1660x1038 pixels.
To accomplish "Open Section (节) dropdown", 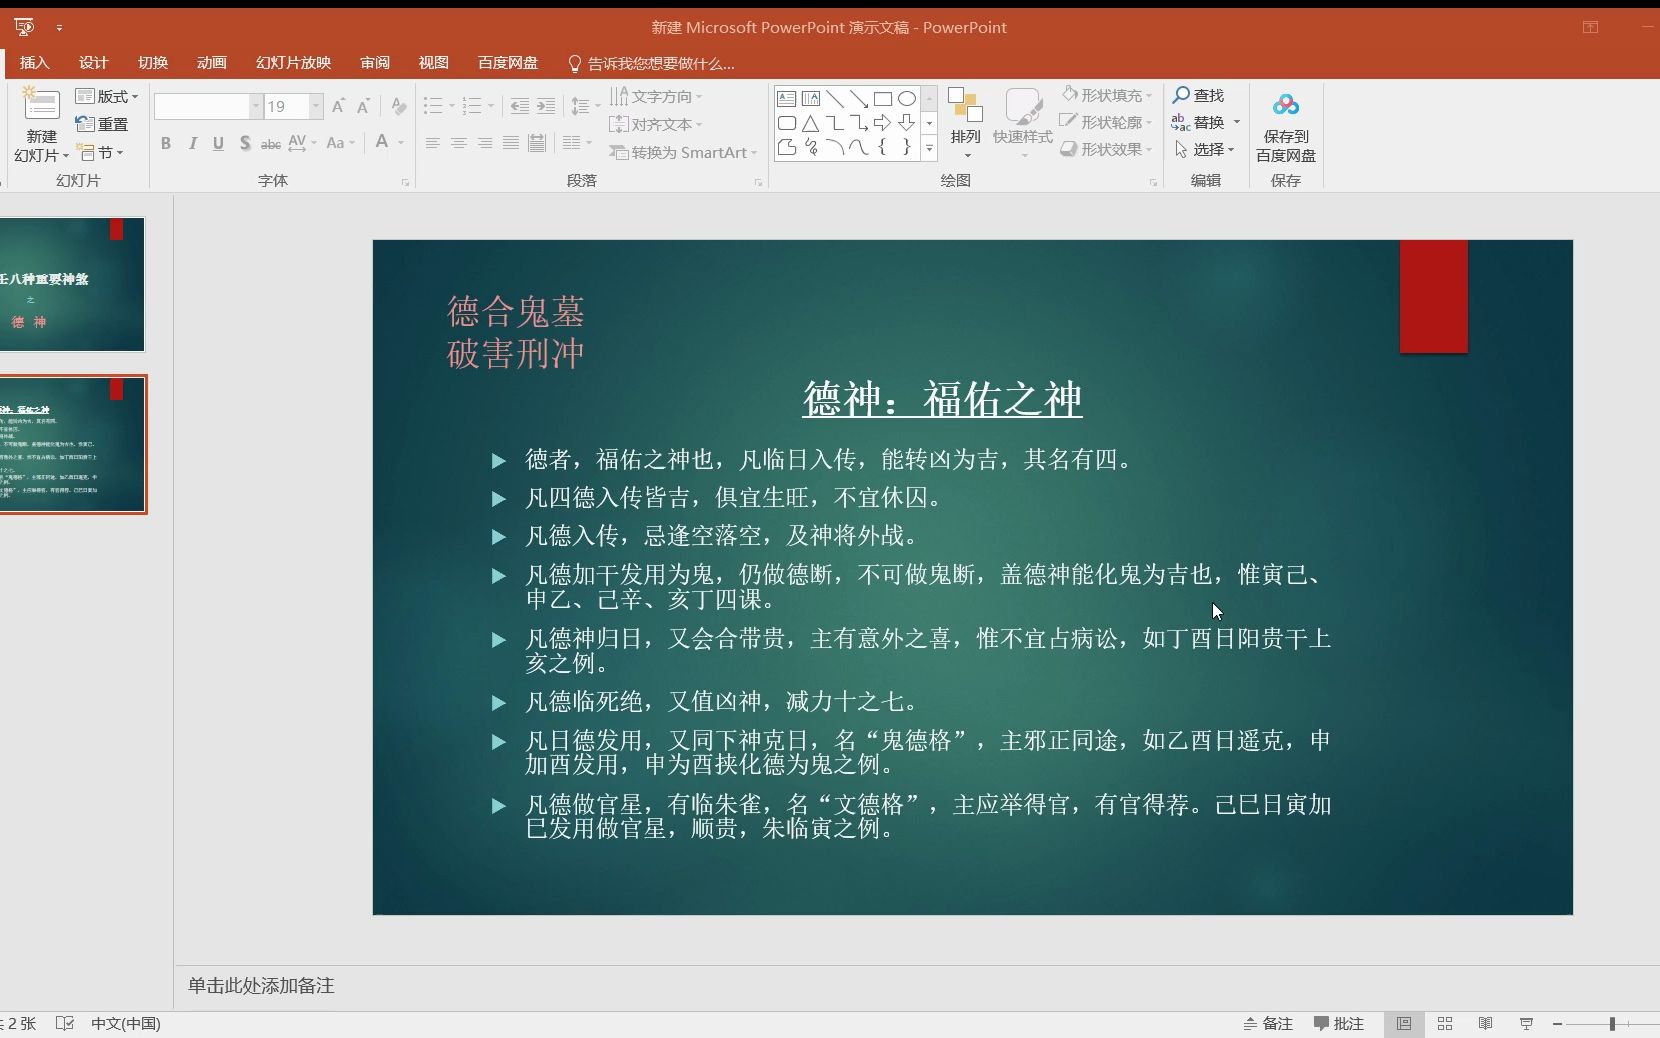I will tap(101, 152).
